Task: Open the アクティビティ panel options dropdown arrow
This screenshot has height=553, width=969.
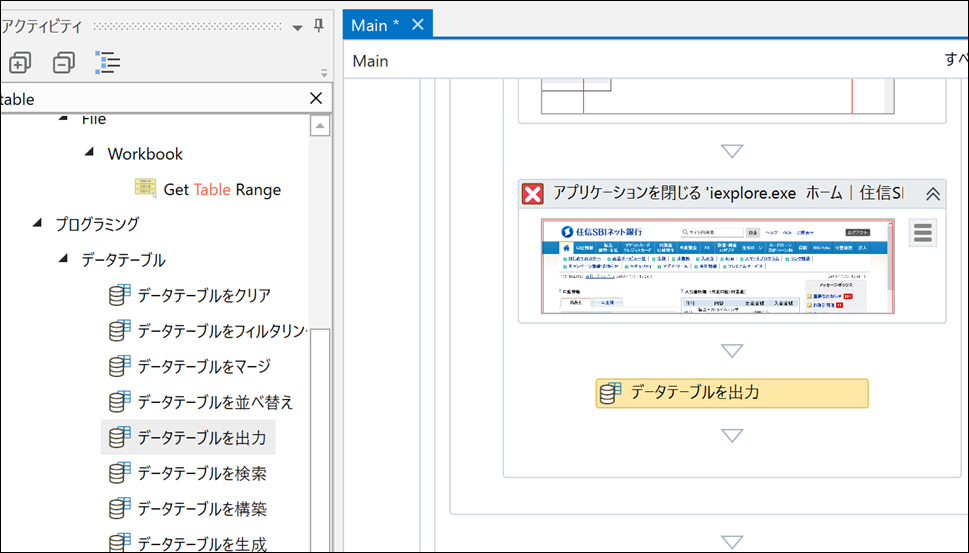Action: coord(297,27)
